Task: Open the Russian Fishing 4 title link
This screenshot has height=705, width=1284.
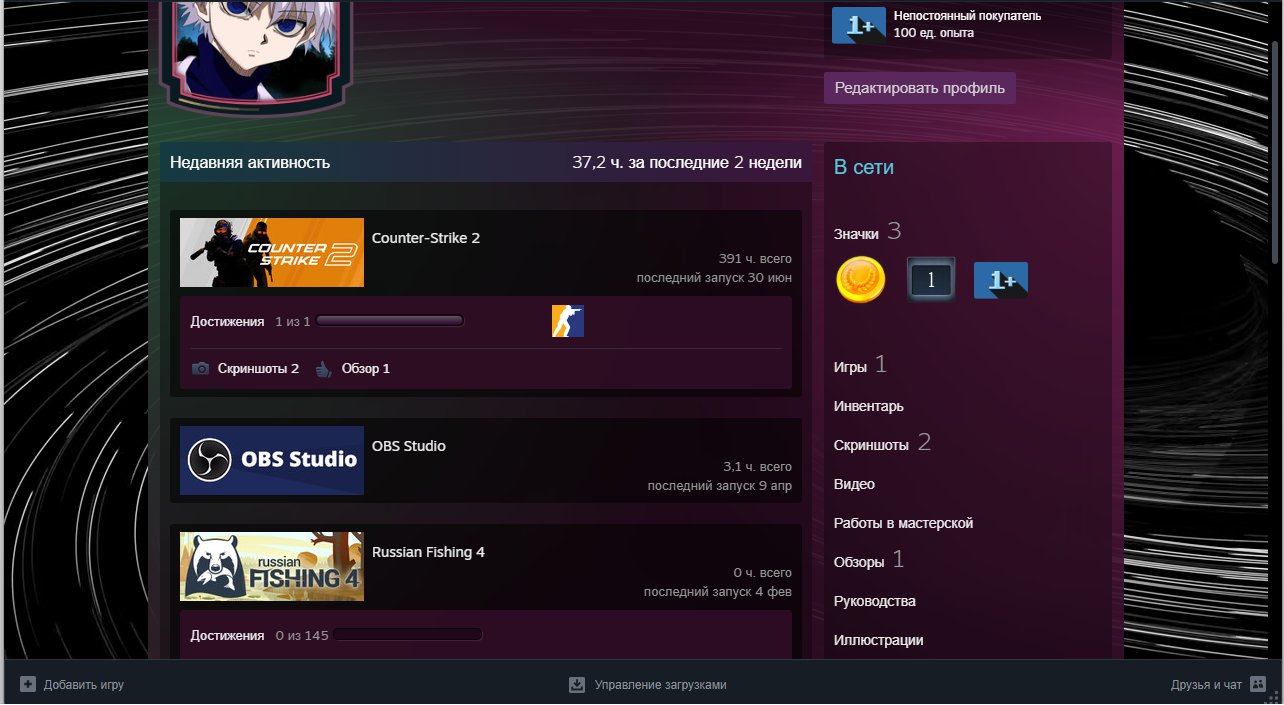Action: tap(428, 552)
